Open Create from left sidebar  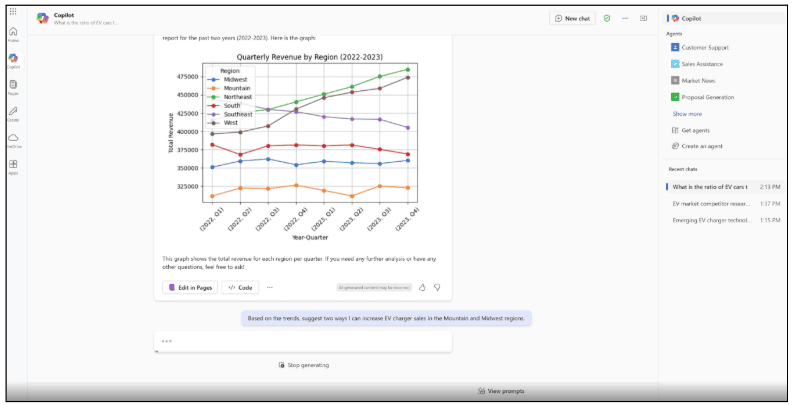point(13,114)
